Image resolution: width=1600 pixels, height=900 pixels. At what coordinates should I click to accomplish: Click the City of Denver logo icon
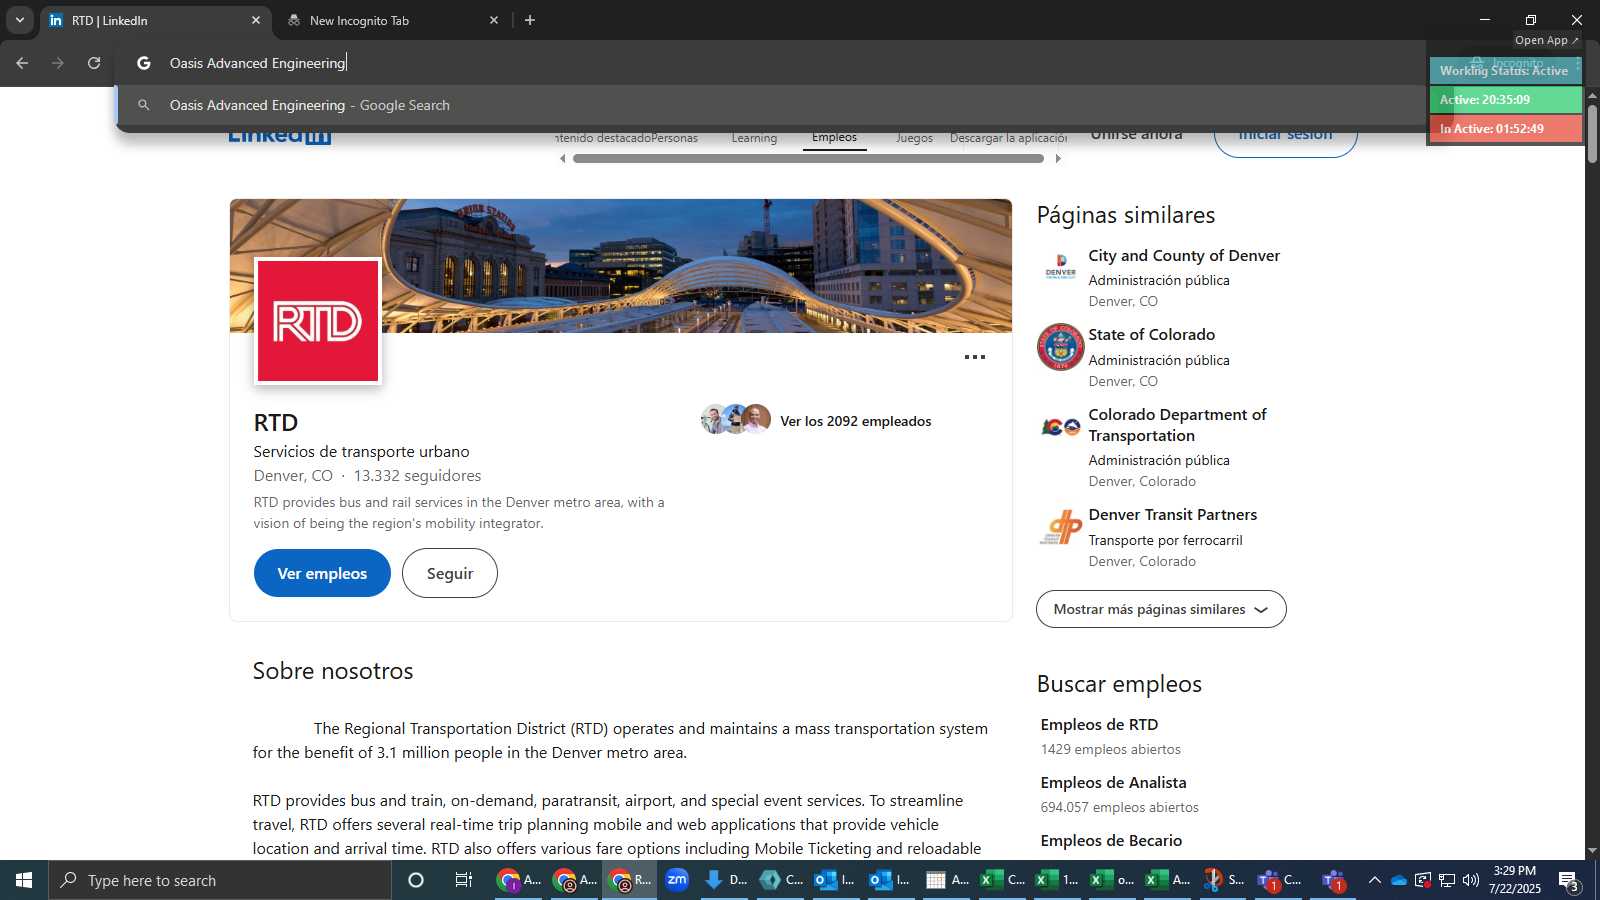click(x=1061, y=266)
